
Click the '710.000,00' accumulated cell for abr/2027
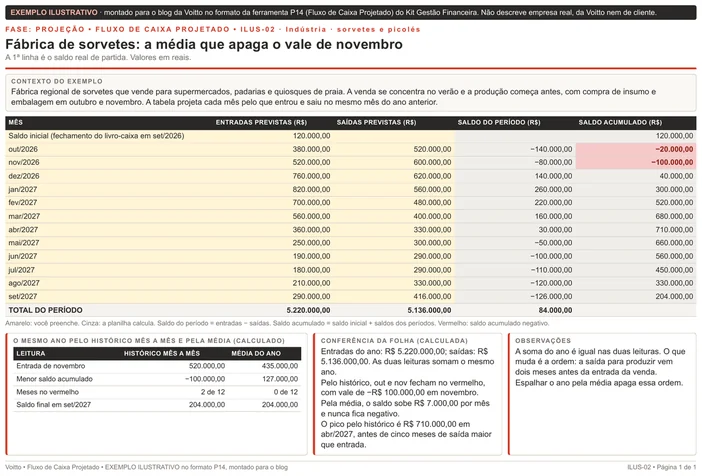pyautogui.click(x=674, y=230)
